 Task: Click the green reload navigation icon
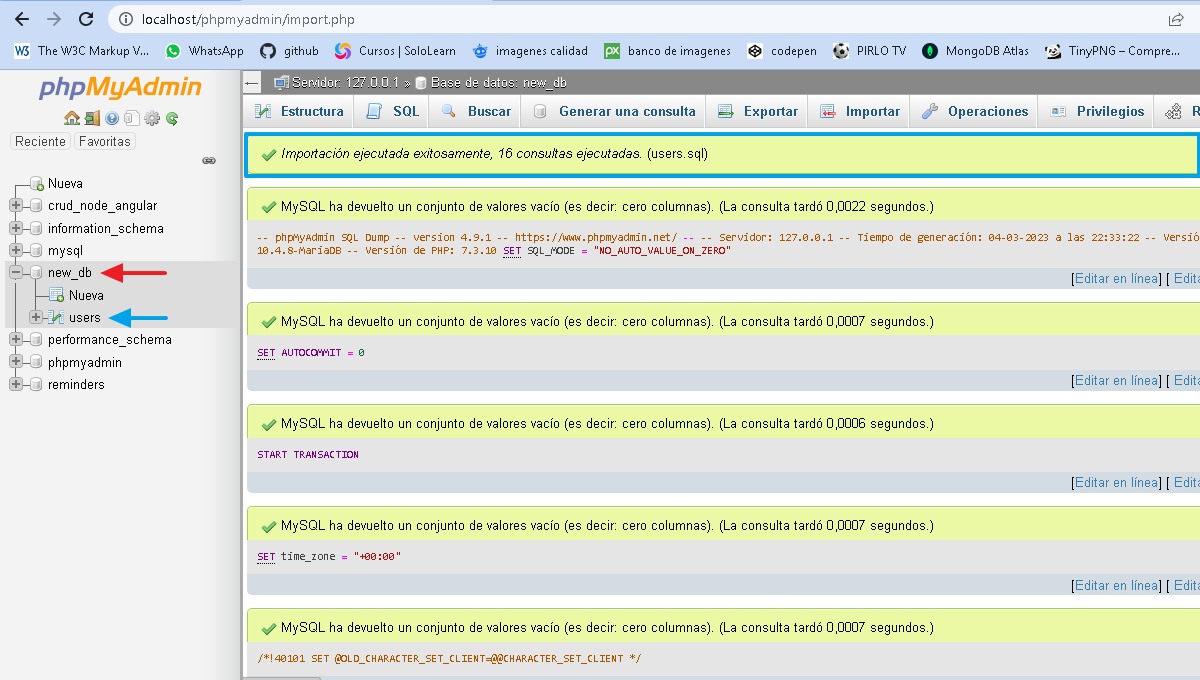[x=172, y=118]
